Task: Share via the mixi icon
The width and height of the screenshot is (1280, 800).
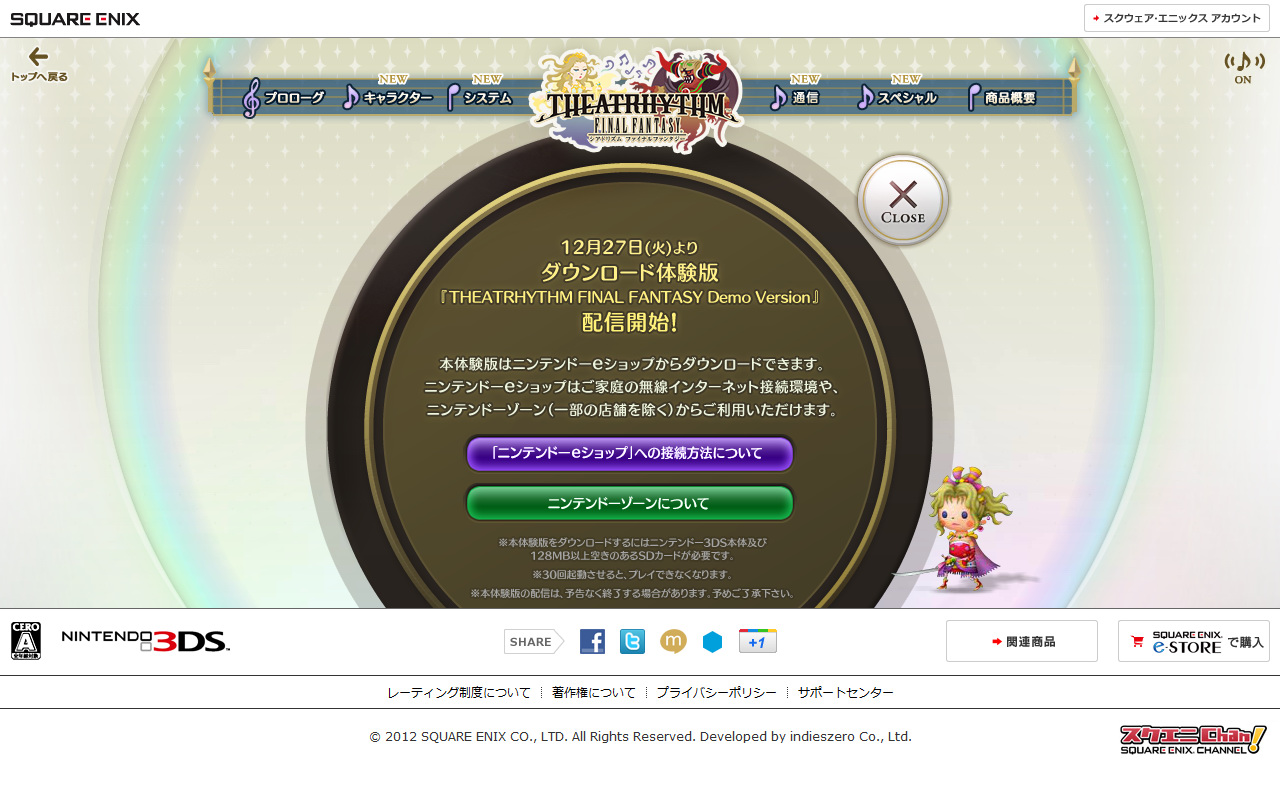Action: pos(673,642)
